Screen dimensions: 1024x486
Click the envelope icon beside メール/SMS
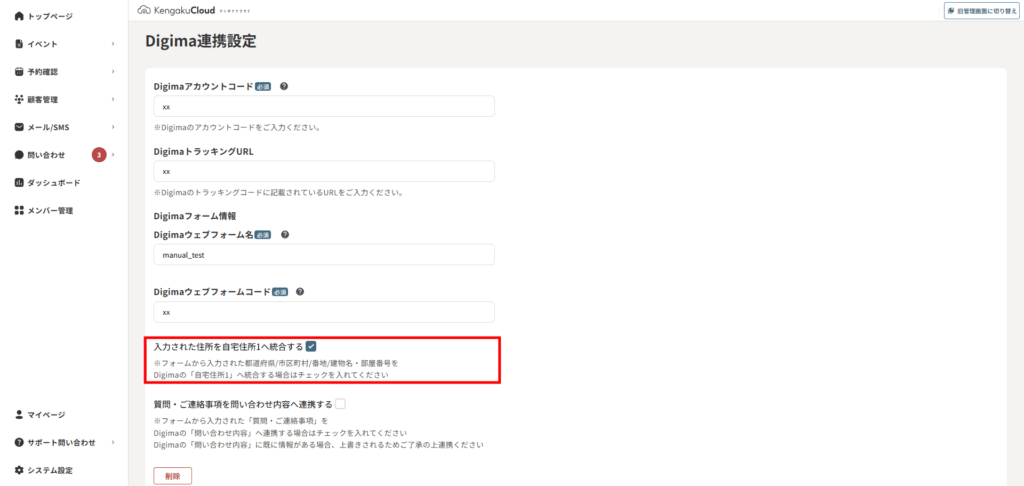tap(19, 127)
